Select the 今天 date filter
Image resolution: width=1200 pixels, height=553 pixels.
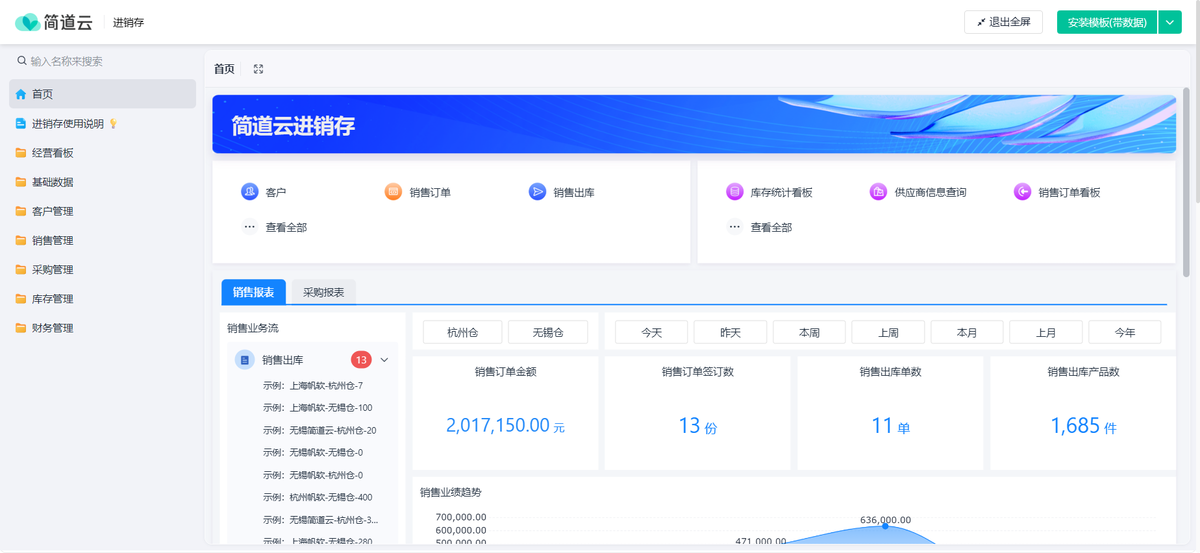(652, 332)
